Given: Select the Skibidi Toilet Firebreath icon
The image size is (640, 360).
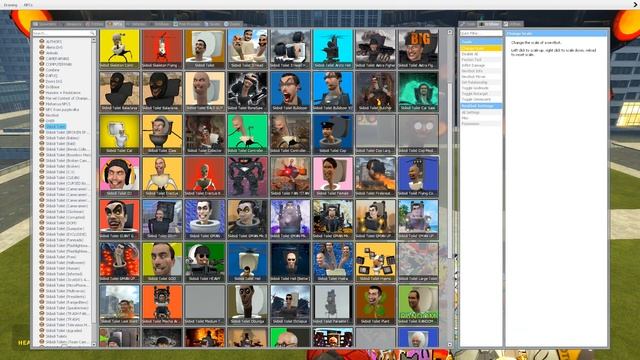Looking at the screenshot, I should pos(375,176).
